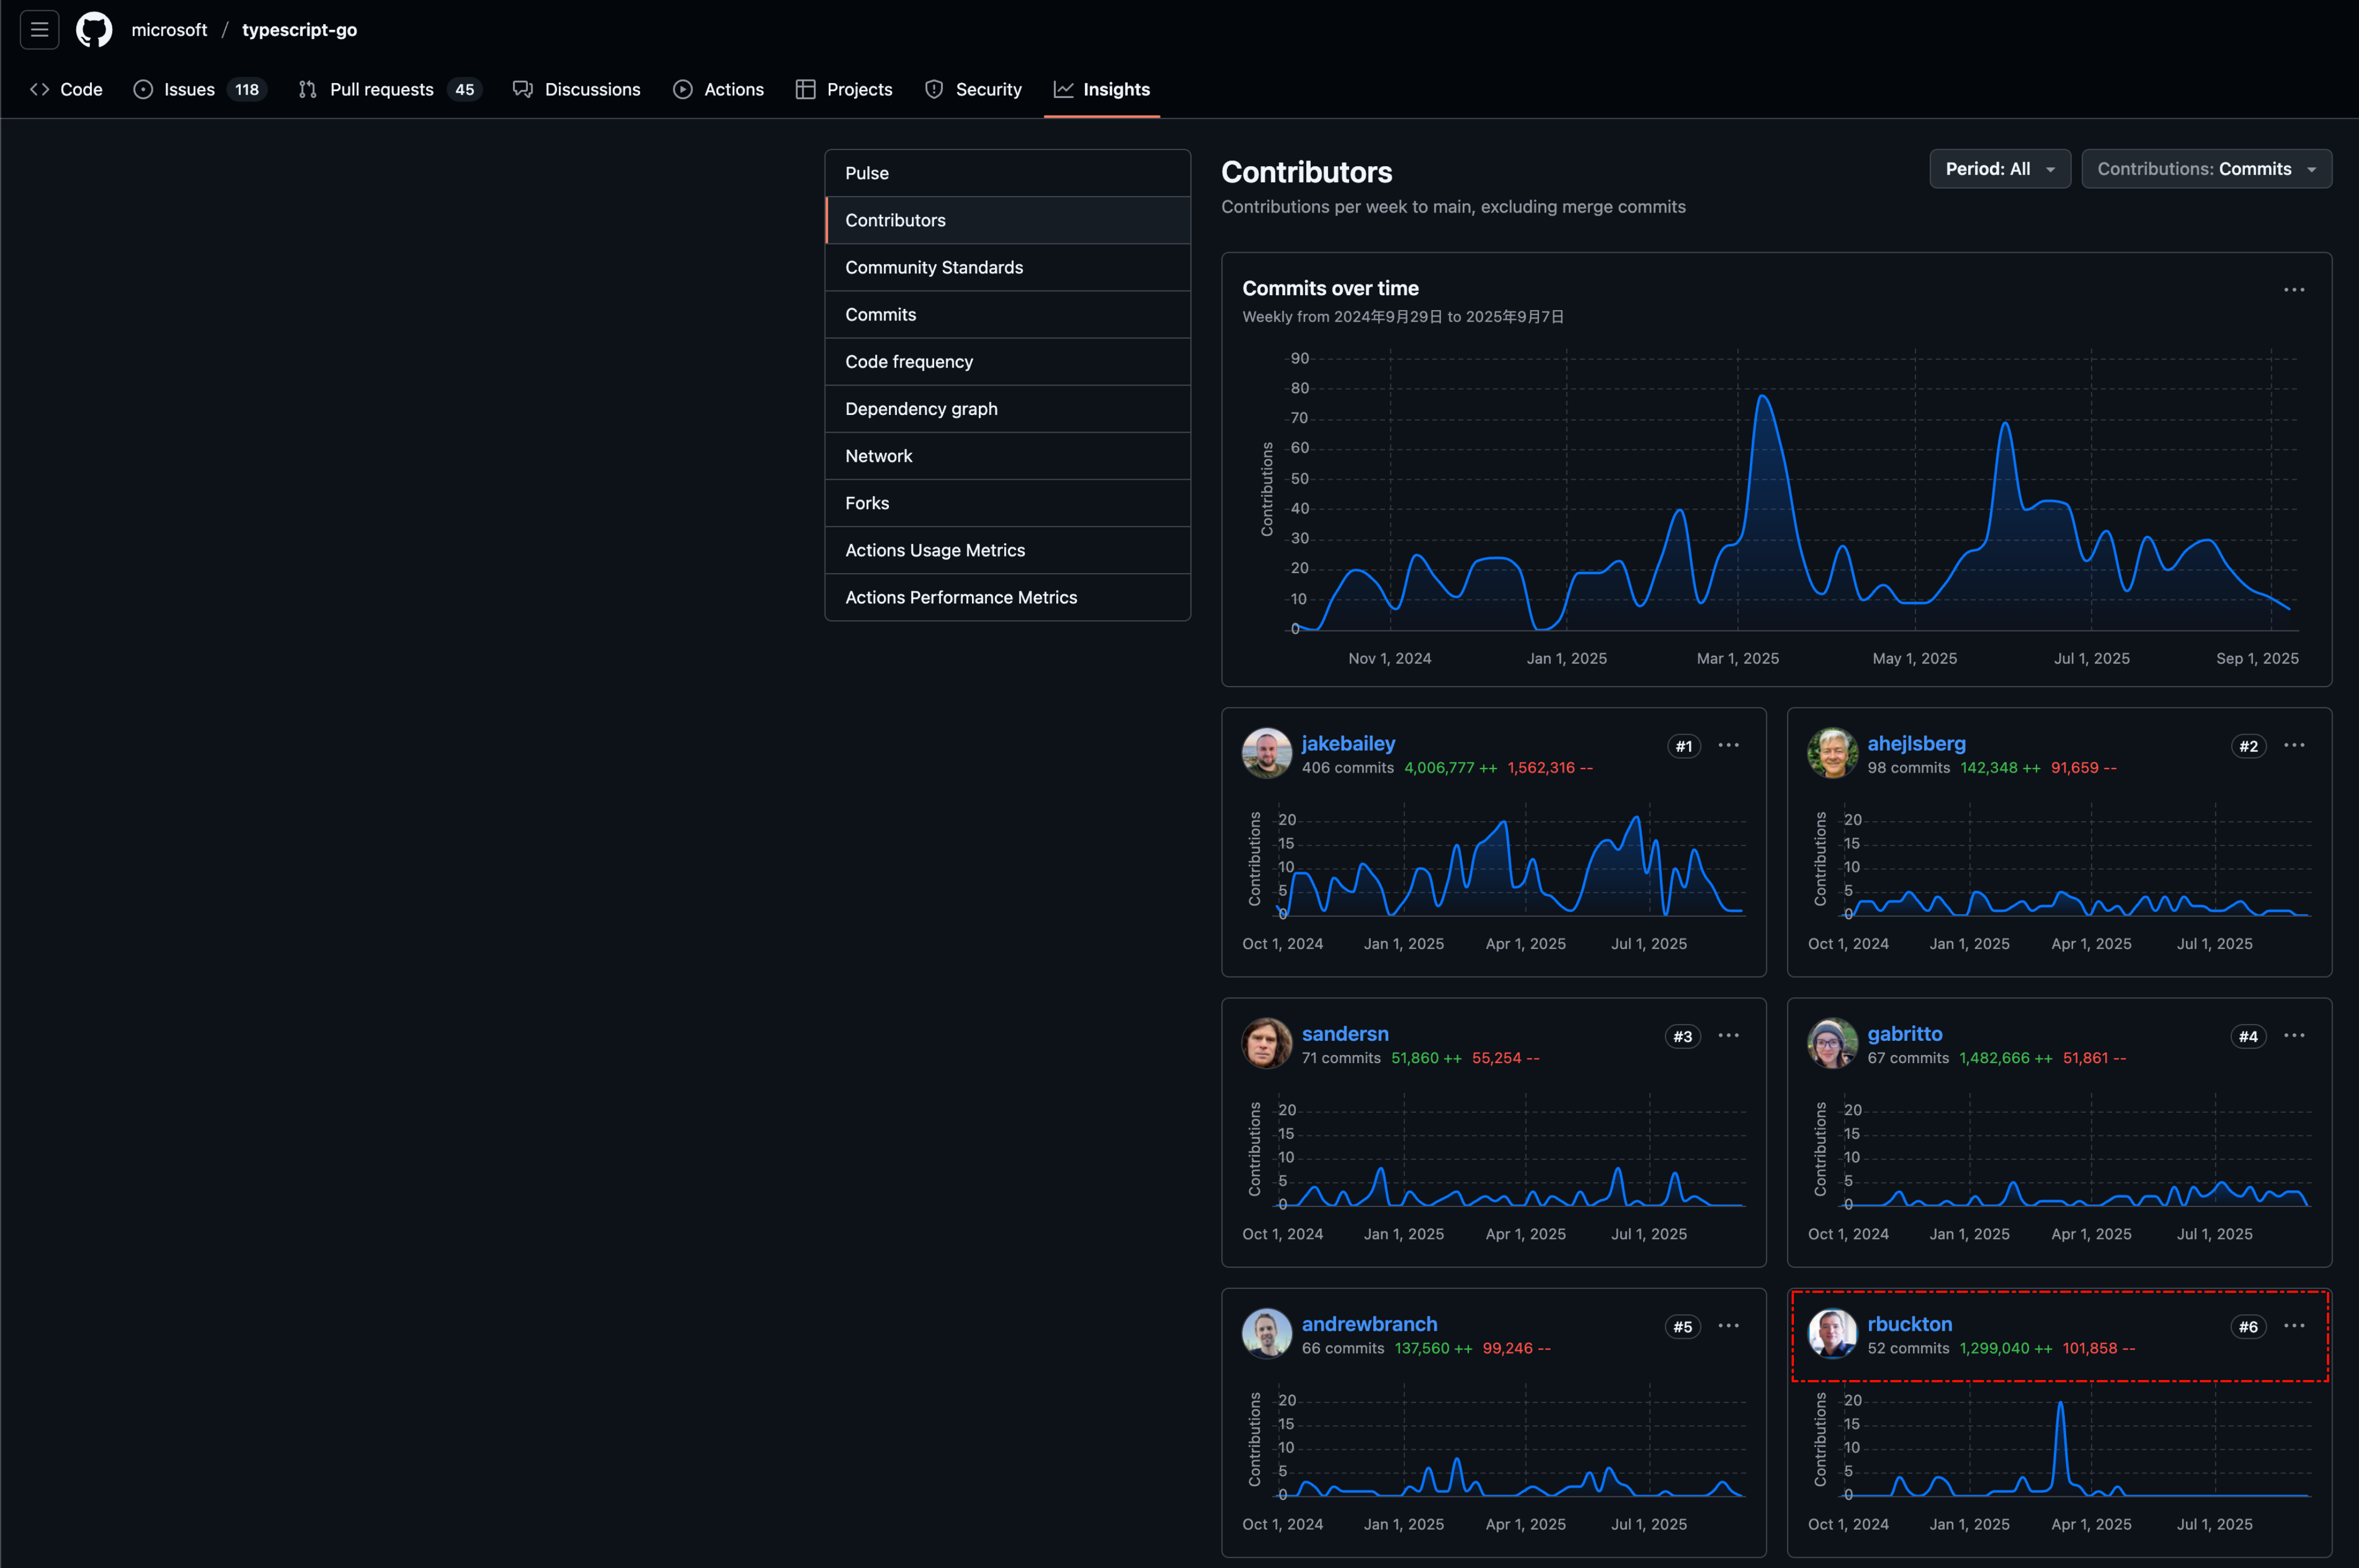Click the Actions play icon
Screen dimensions: 2359x1568
click(683, 89)
